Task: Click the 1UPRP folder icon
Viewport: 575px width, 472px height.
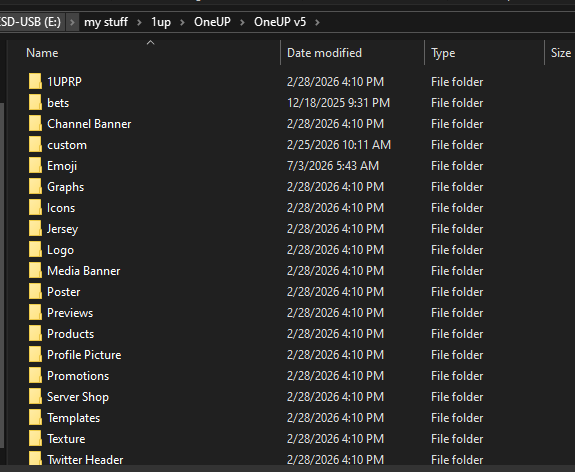Action: tap(35, 81)
